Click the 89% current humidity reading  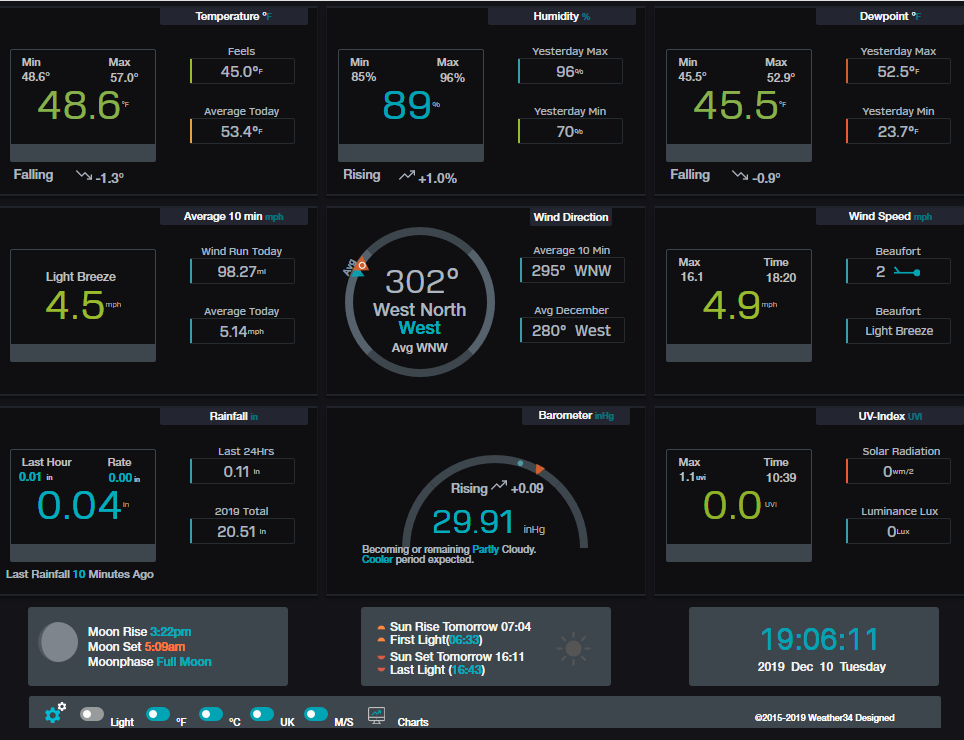click(406, 105)
